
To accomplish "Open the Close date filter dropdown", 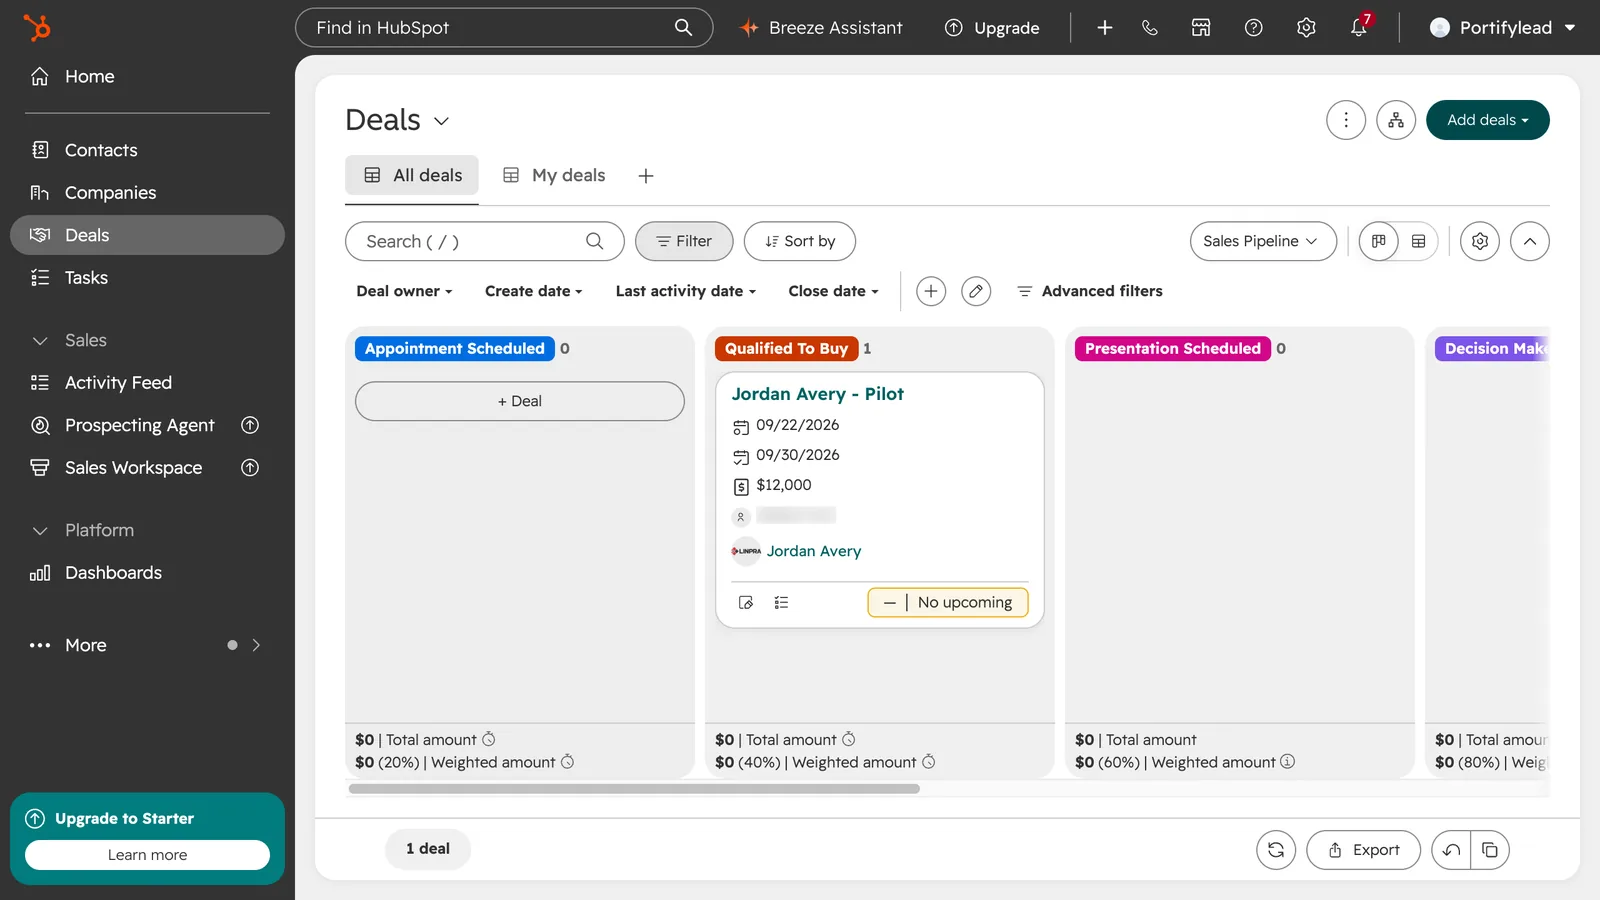I will [x=834, y=291].
